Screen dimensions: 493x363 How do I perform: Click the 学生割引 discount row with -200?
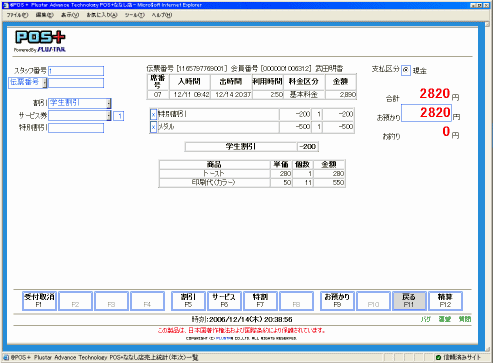252,147
